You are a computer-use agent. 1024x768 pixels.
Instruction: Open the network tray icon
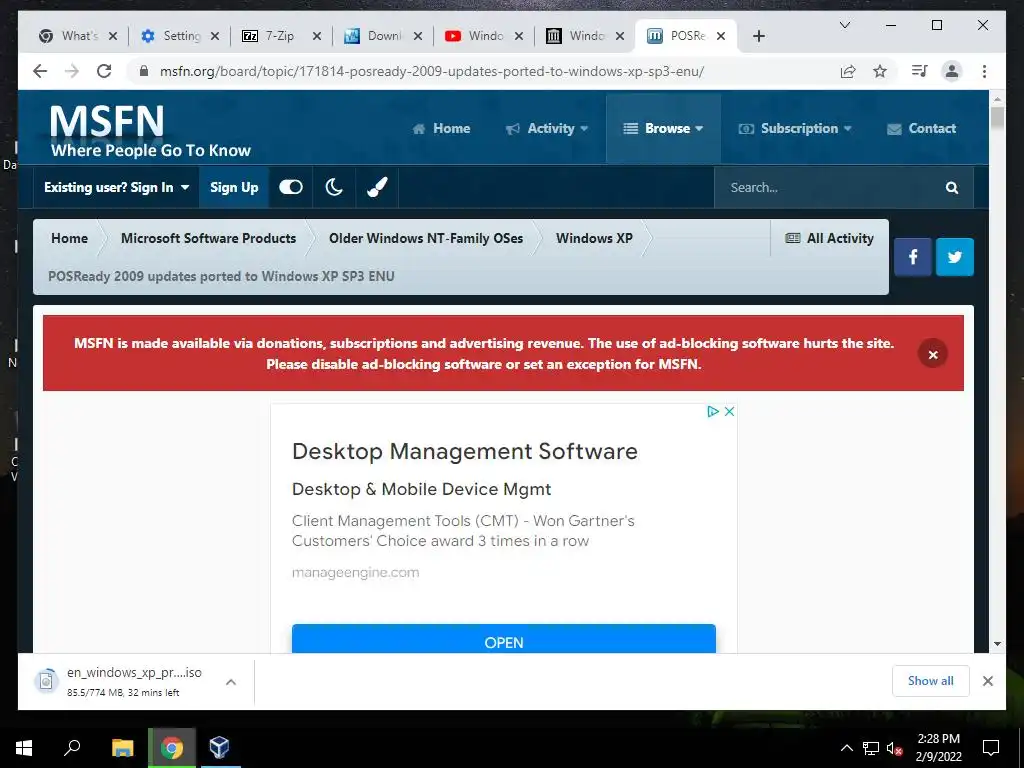[x=871, y=748]
